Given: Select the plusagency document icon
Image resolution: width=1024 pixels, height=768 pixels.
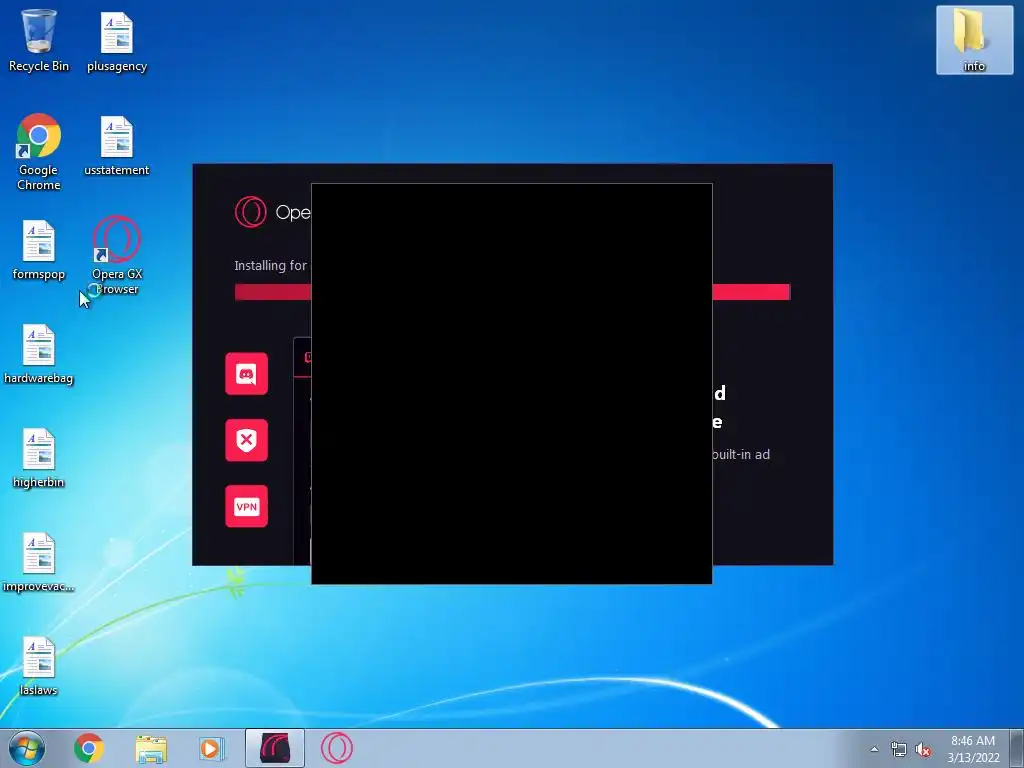Looking at the screenshot, I should tap(117, 40).
